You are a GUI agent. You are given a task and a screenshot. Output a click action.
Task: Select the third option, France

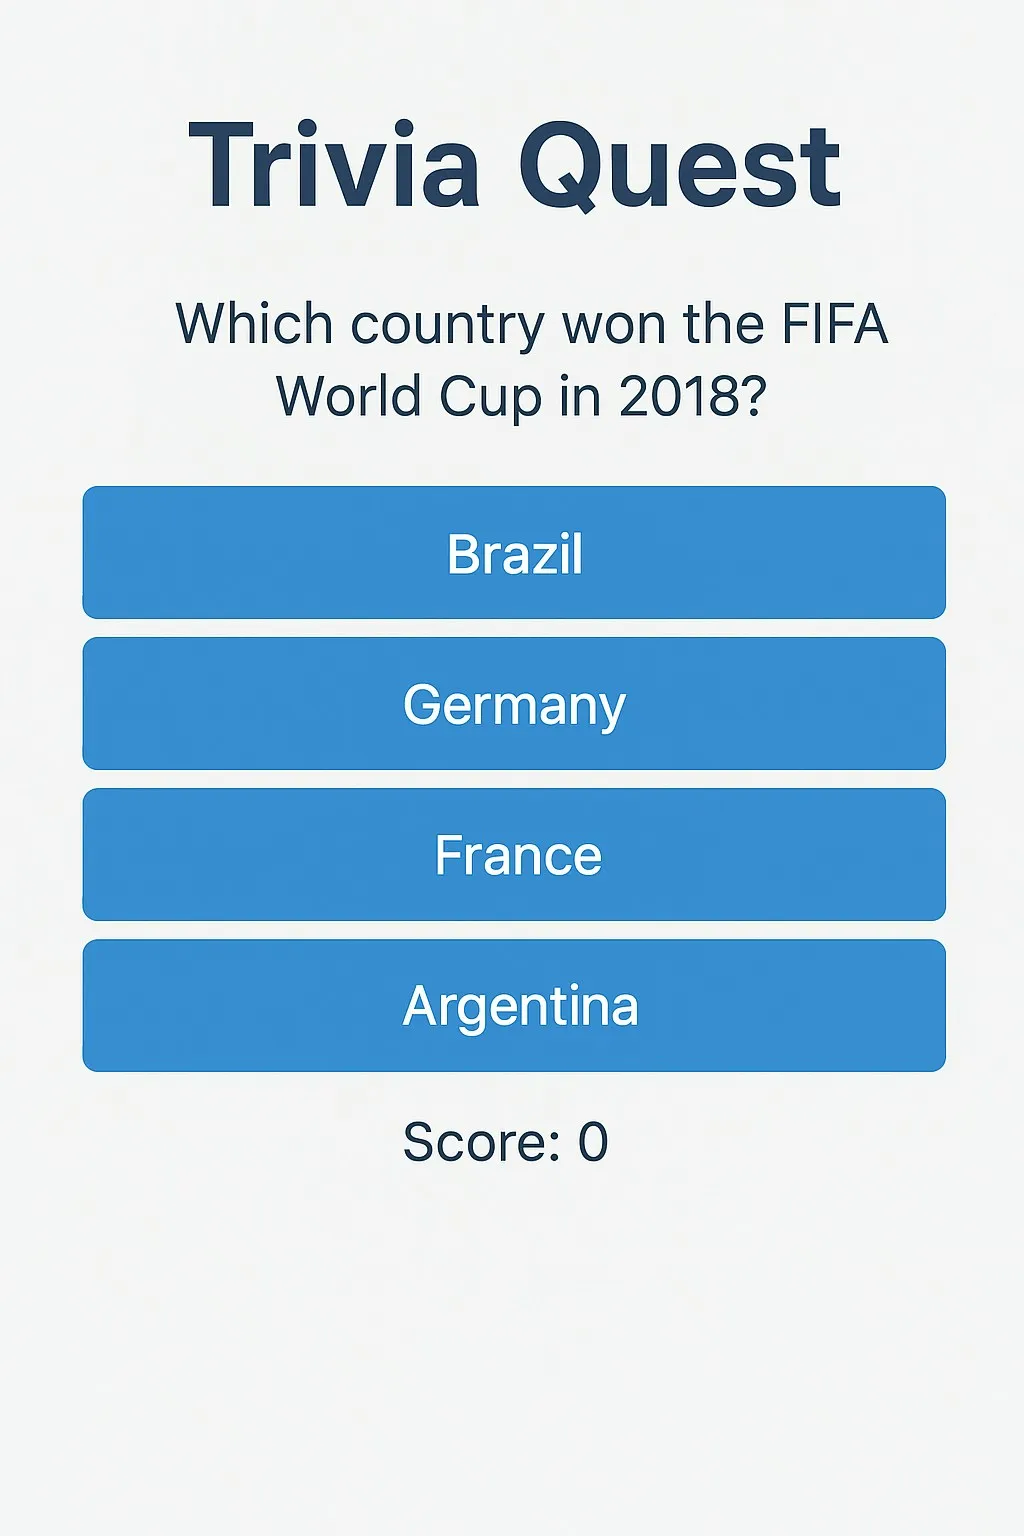(514, 855)
